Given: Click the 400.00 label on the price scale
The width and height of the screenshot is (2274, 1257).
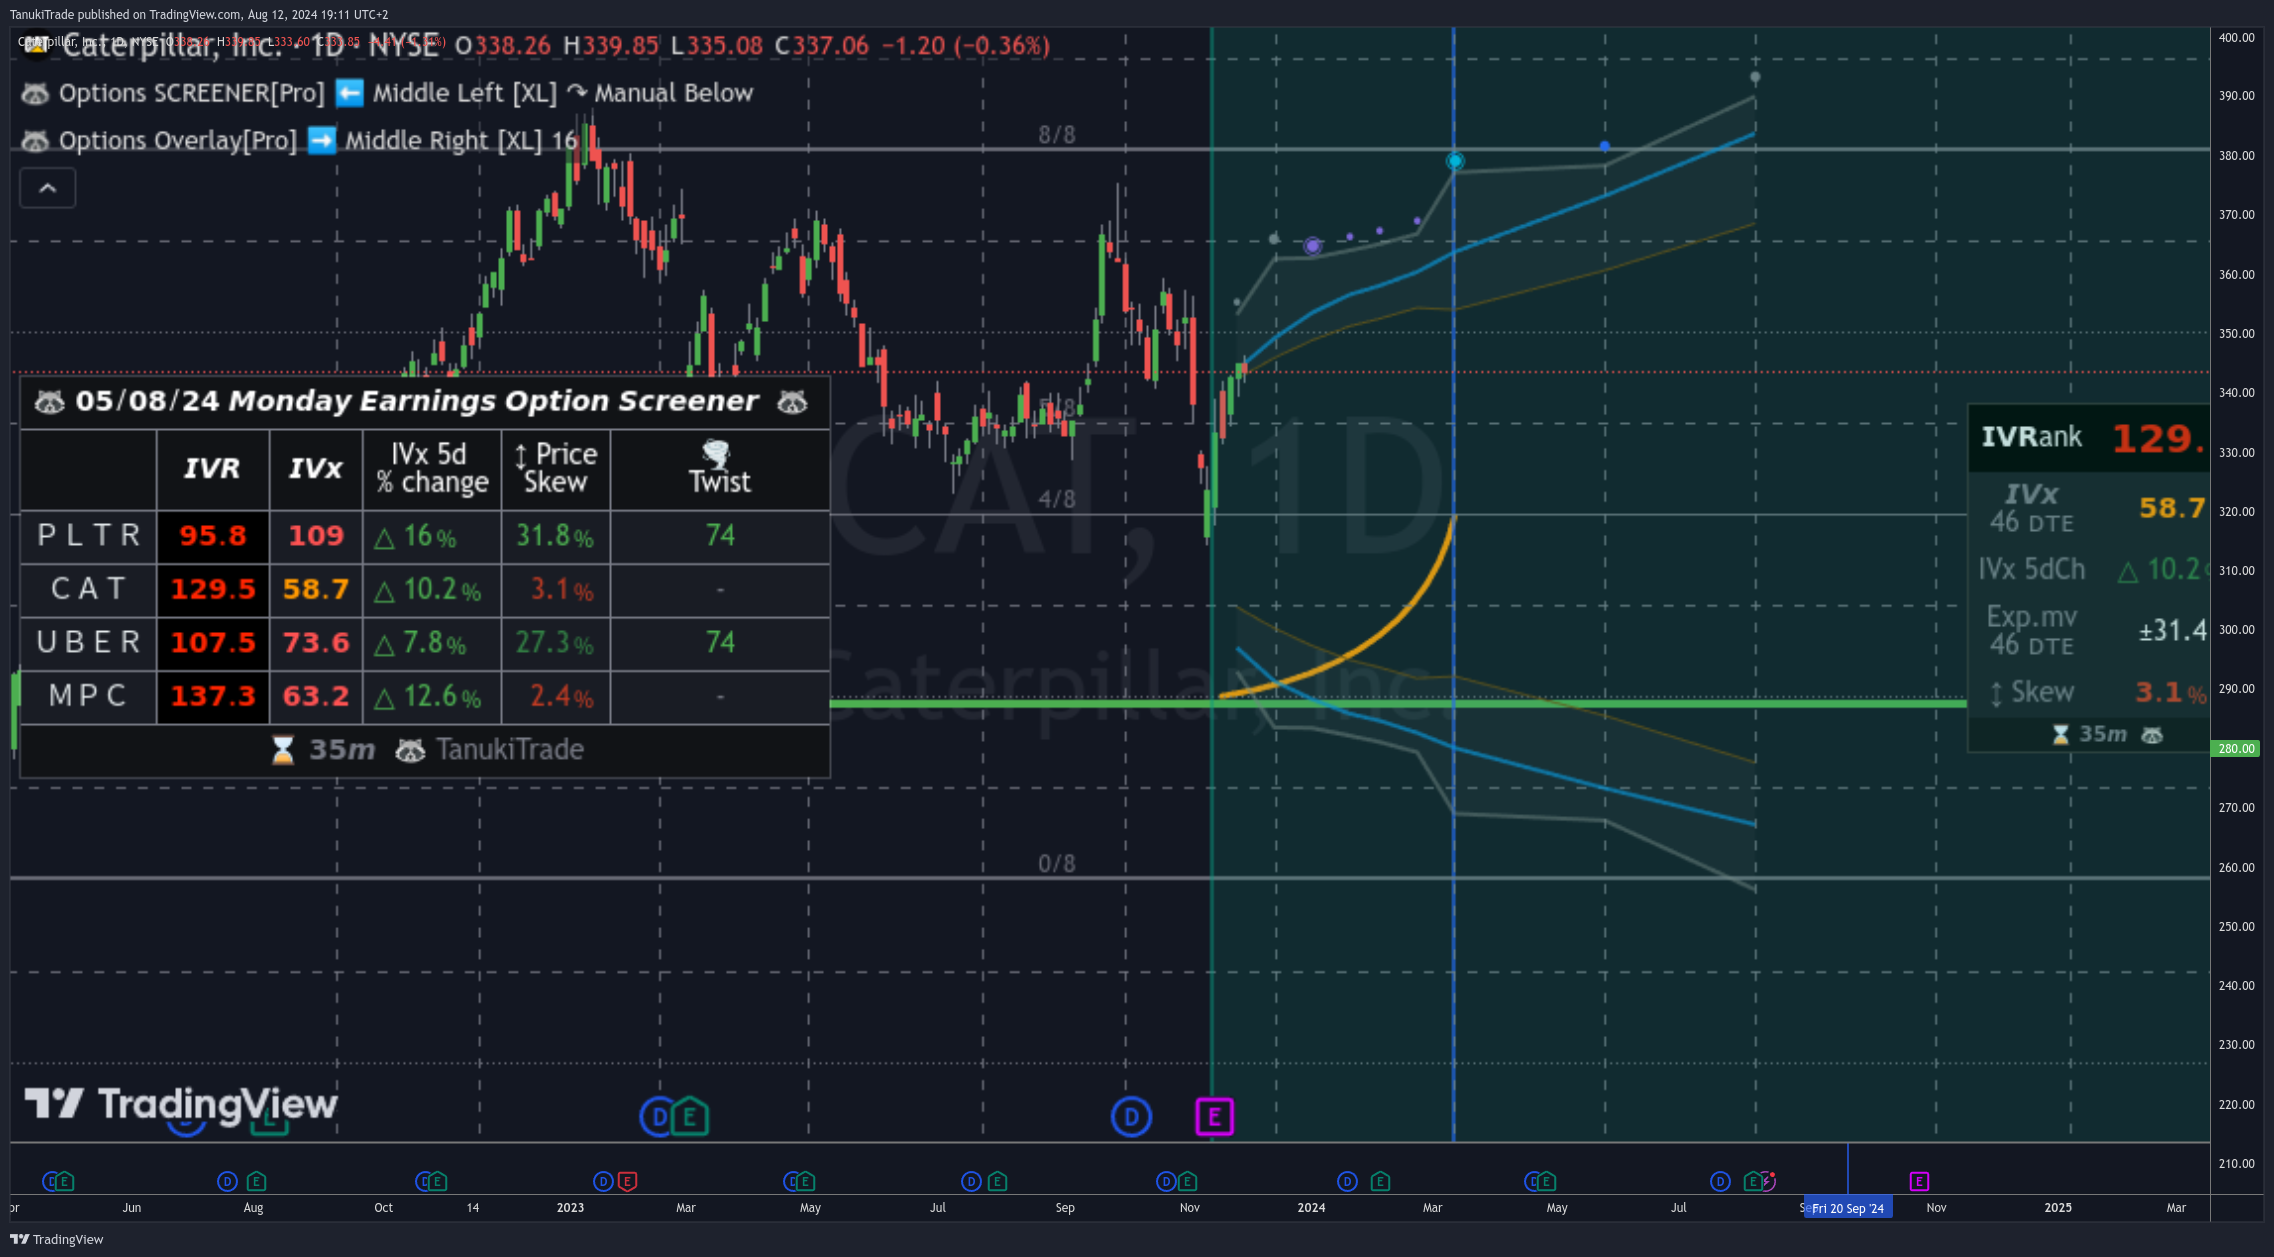Looking at the screenshot, I should pos(2237,38).
